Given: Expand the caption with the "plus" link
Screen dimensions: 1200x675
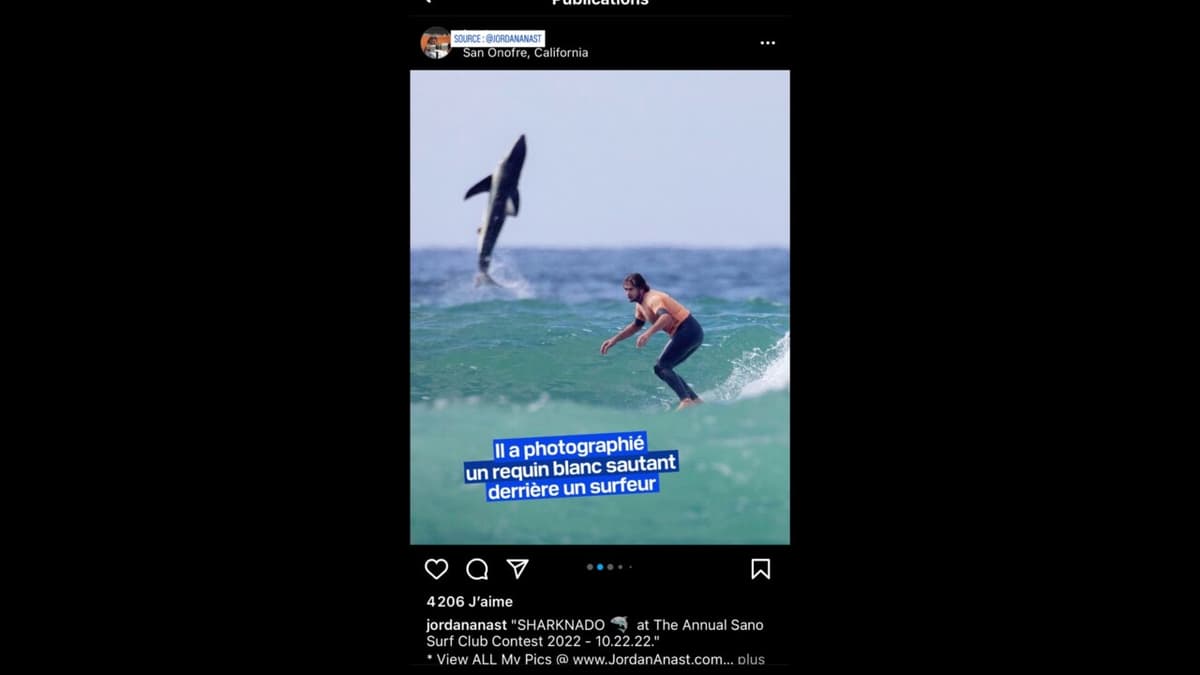Looking at the screenshot, I should click(x=751, y=659).
